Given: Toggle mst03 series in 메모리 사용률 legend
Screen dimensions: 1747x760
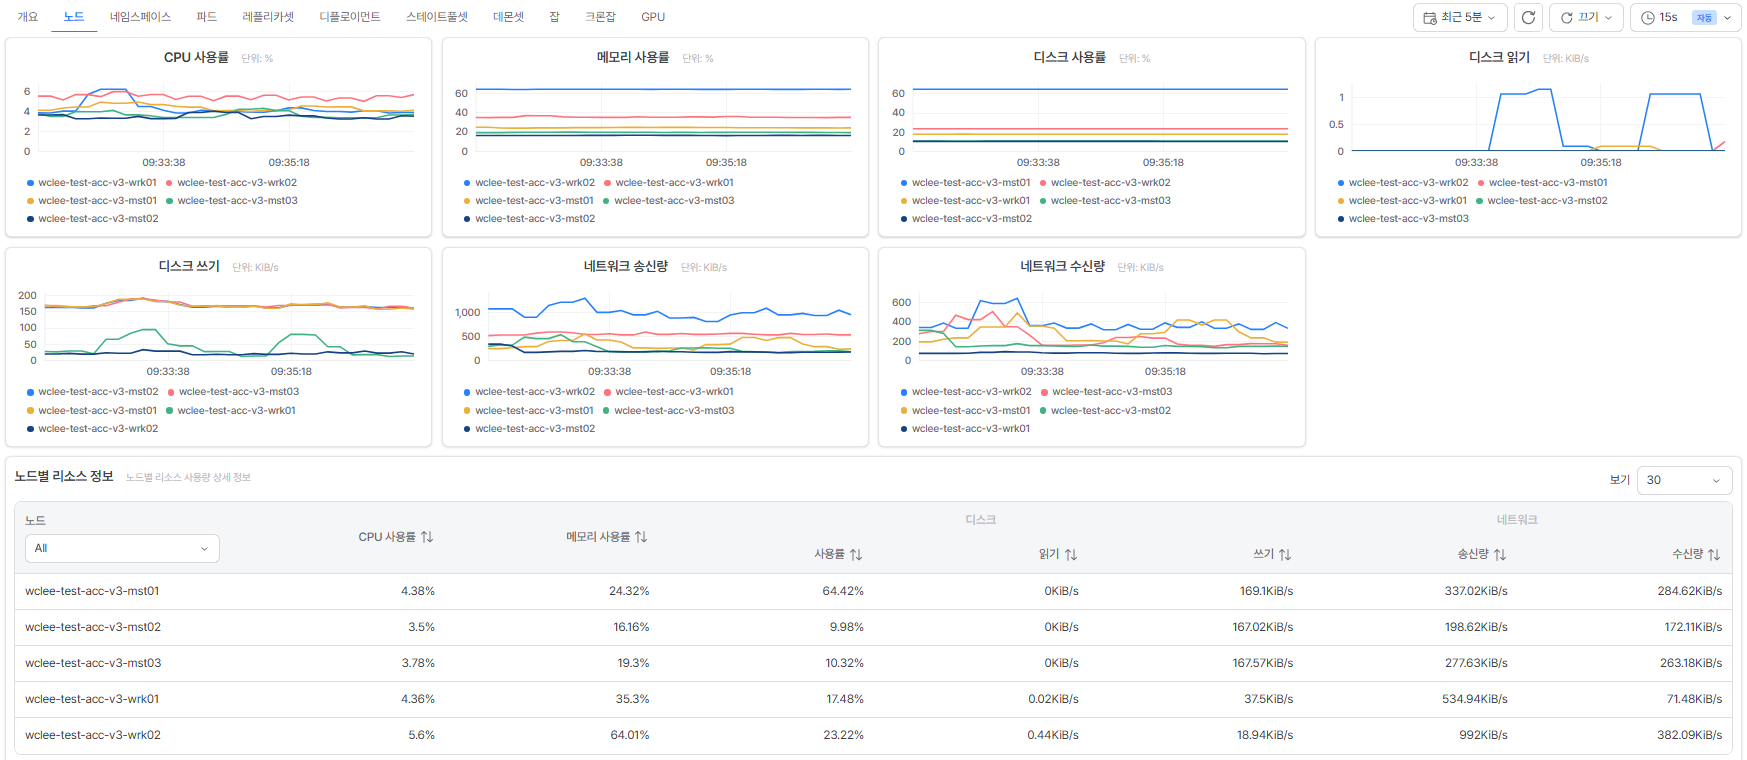Looking at the screenshot, I should point(668,201).
